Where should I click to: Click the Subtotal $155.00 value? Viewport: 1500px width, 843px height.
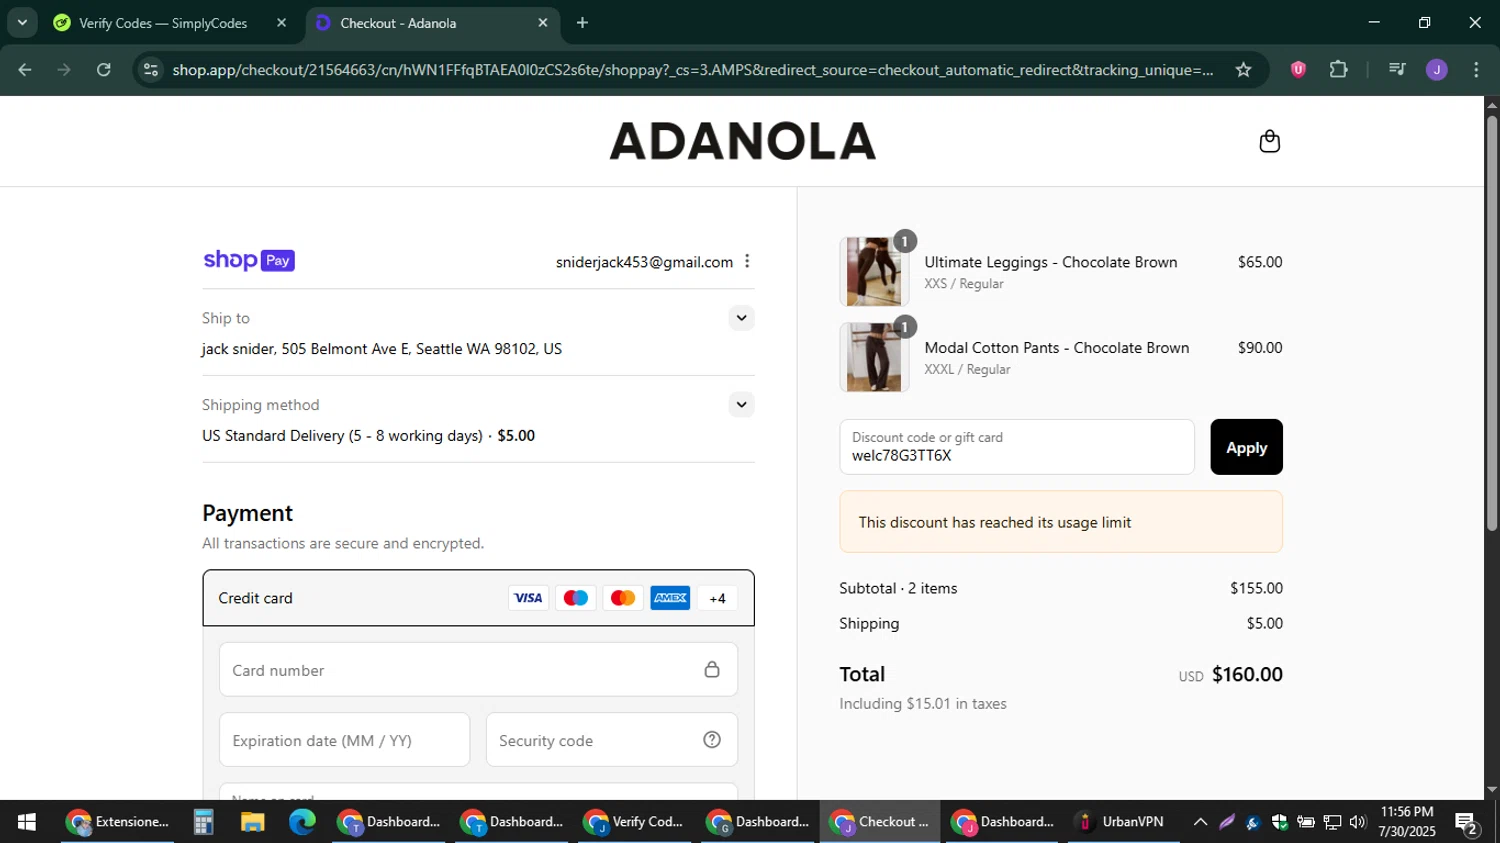pos(1256,588)
